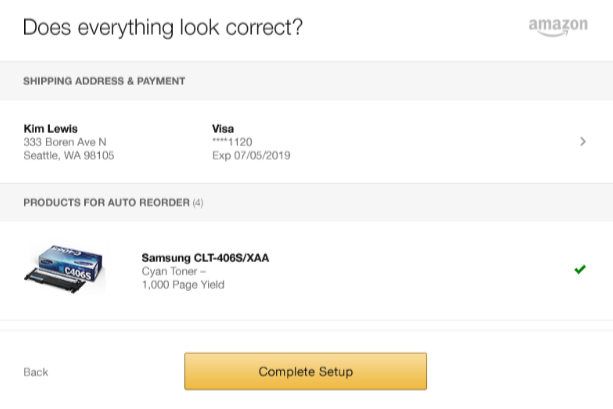Click the Seattle, WA 98105 line
The image size is (613, 409).
[69, 156]
